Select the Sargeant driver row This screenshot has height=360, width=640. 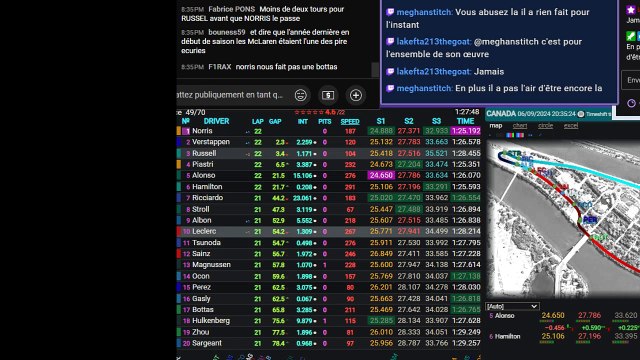click(x=329, y=343)
